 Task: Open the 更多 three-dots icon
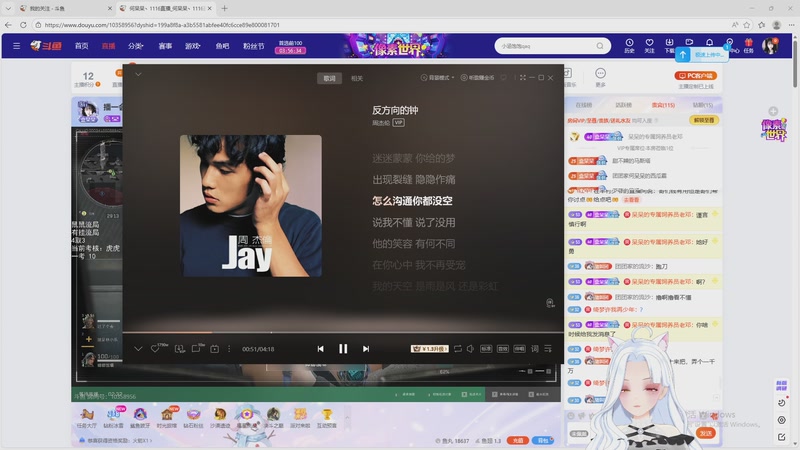(600, 77)
